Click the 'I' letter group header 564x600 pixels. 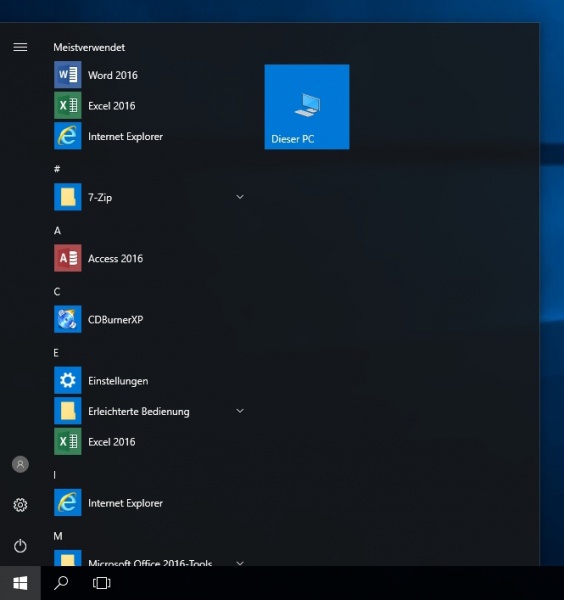point(54,475)
